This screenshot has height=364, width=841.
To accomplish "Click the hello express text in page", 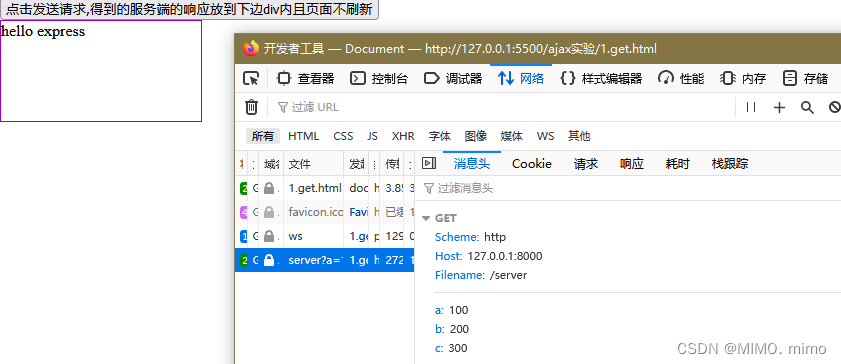I will (43, 31).
